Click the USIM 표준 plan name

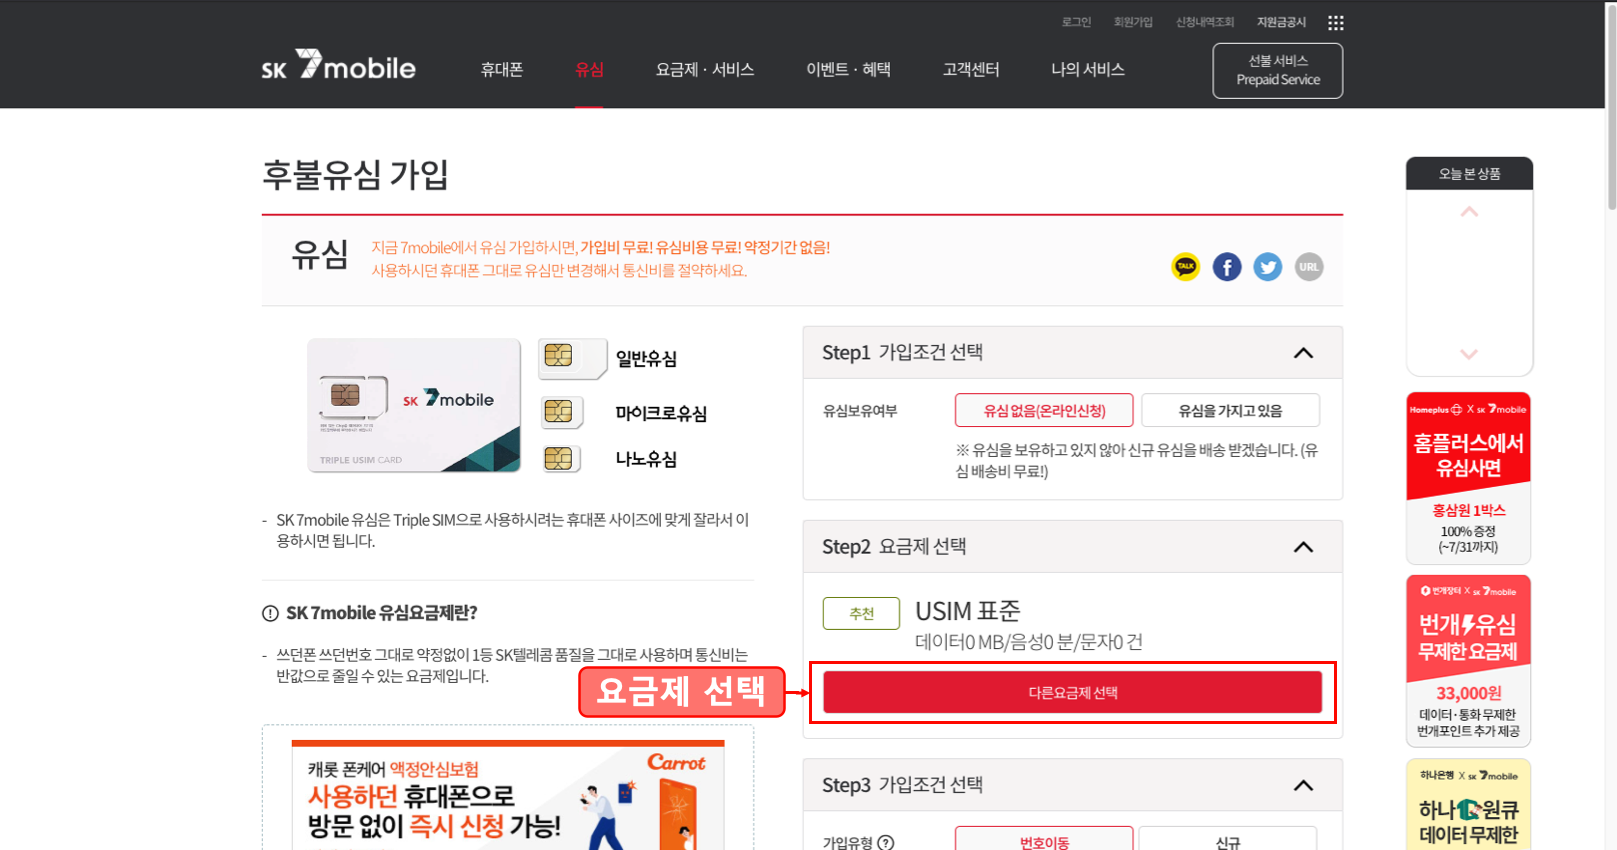968,611
